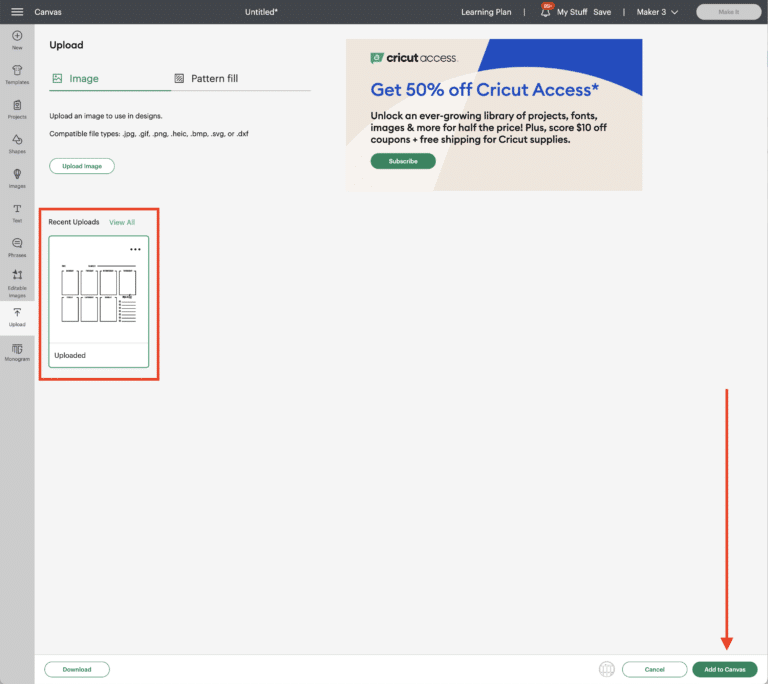Open the hamburger main menu
Viewport: 768px width, 684px height.
point(17,12)
